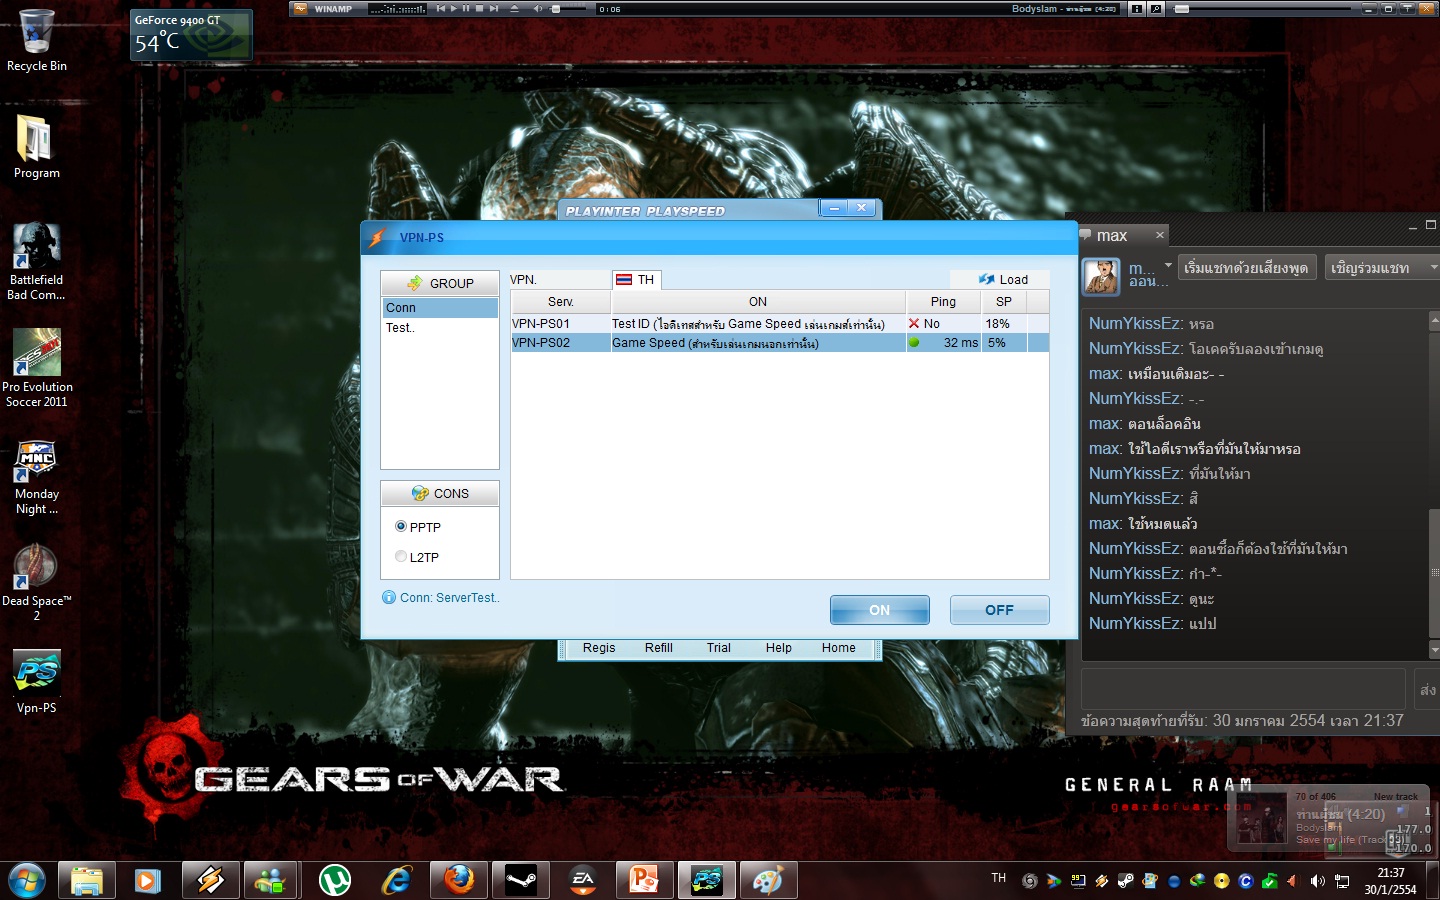Open max's status dropdown arrow in chat
Viewport: 1440px width, 900px height.
tap(1168, 266)
